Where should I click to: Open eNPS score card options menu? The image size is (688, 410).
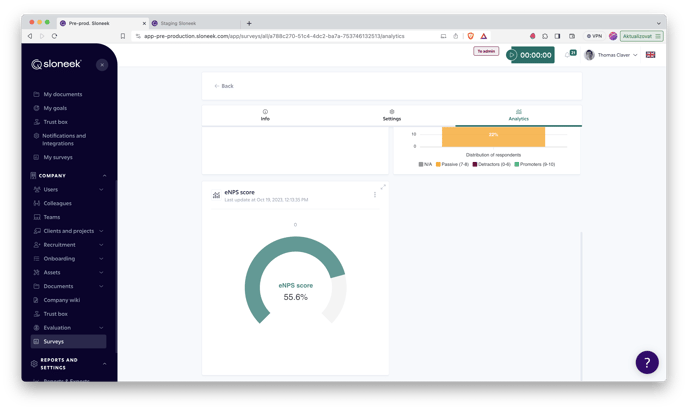[375, 194]
